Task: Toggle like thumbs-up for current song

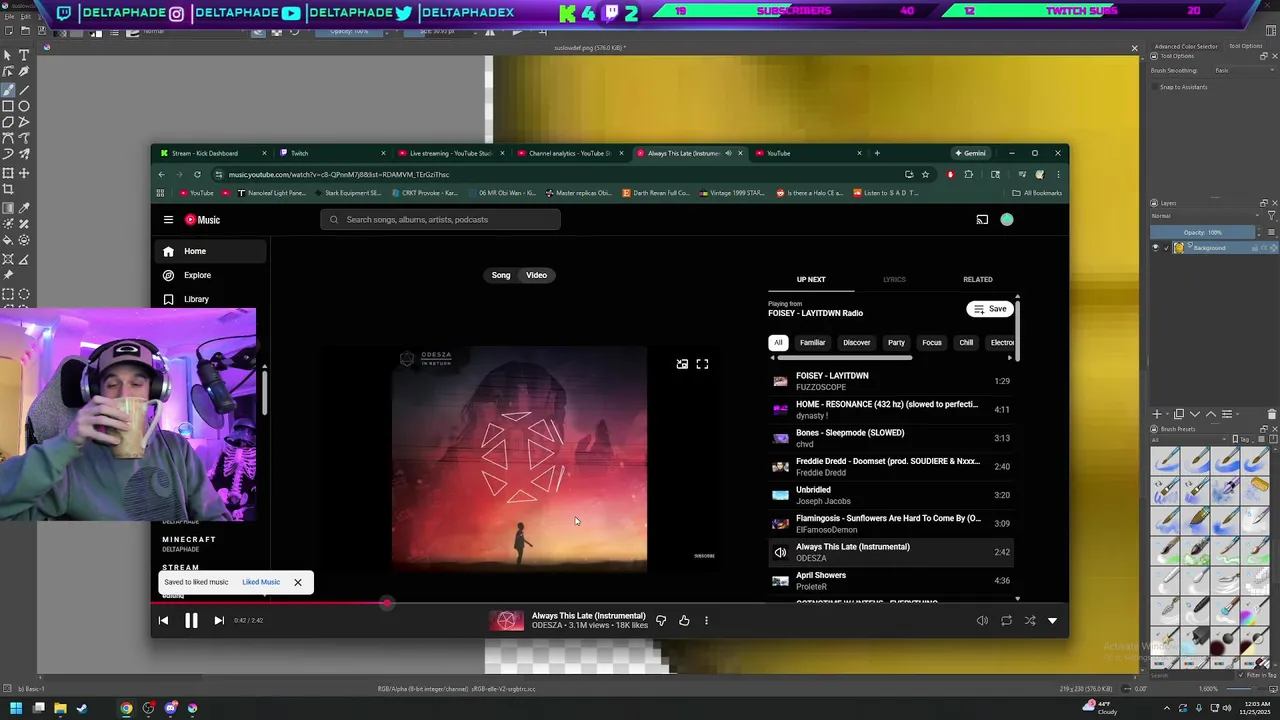Action: coord(684,621)
